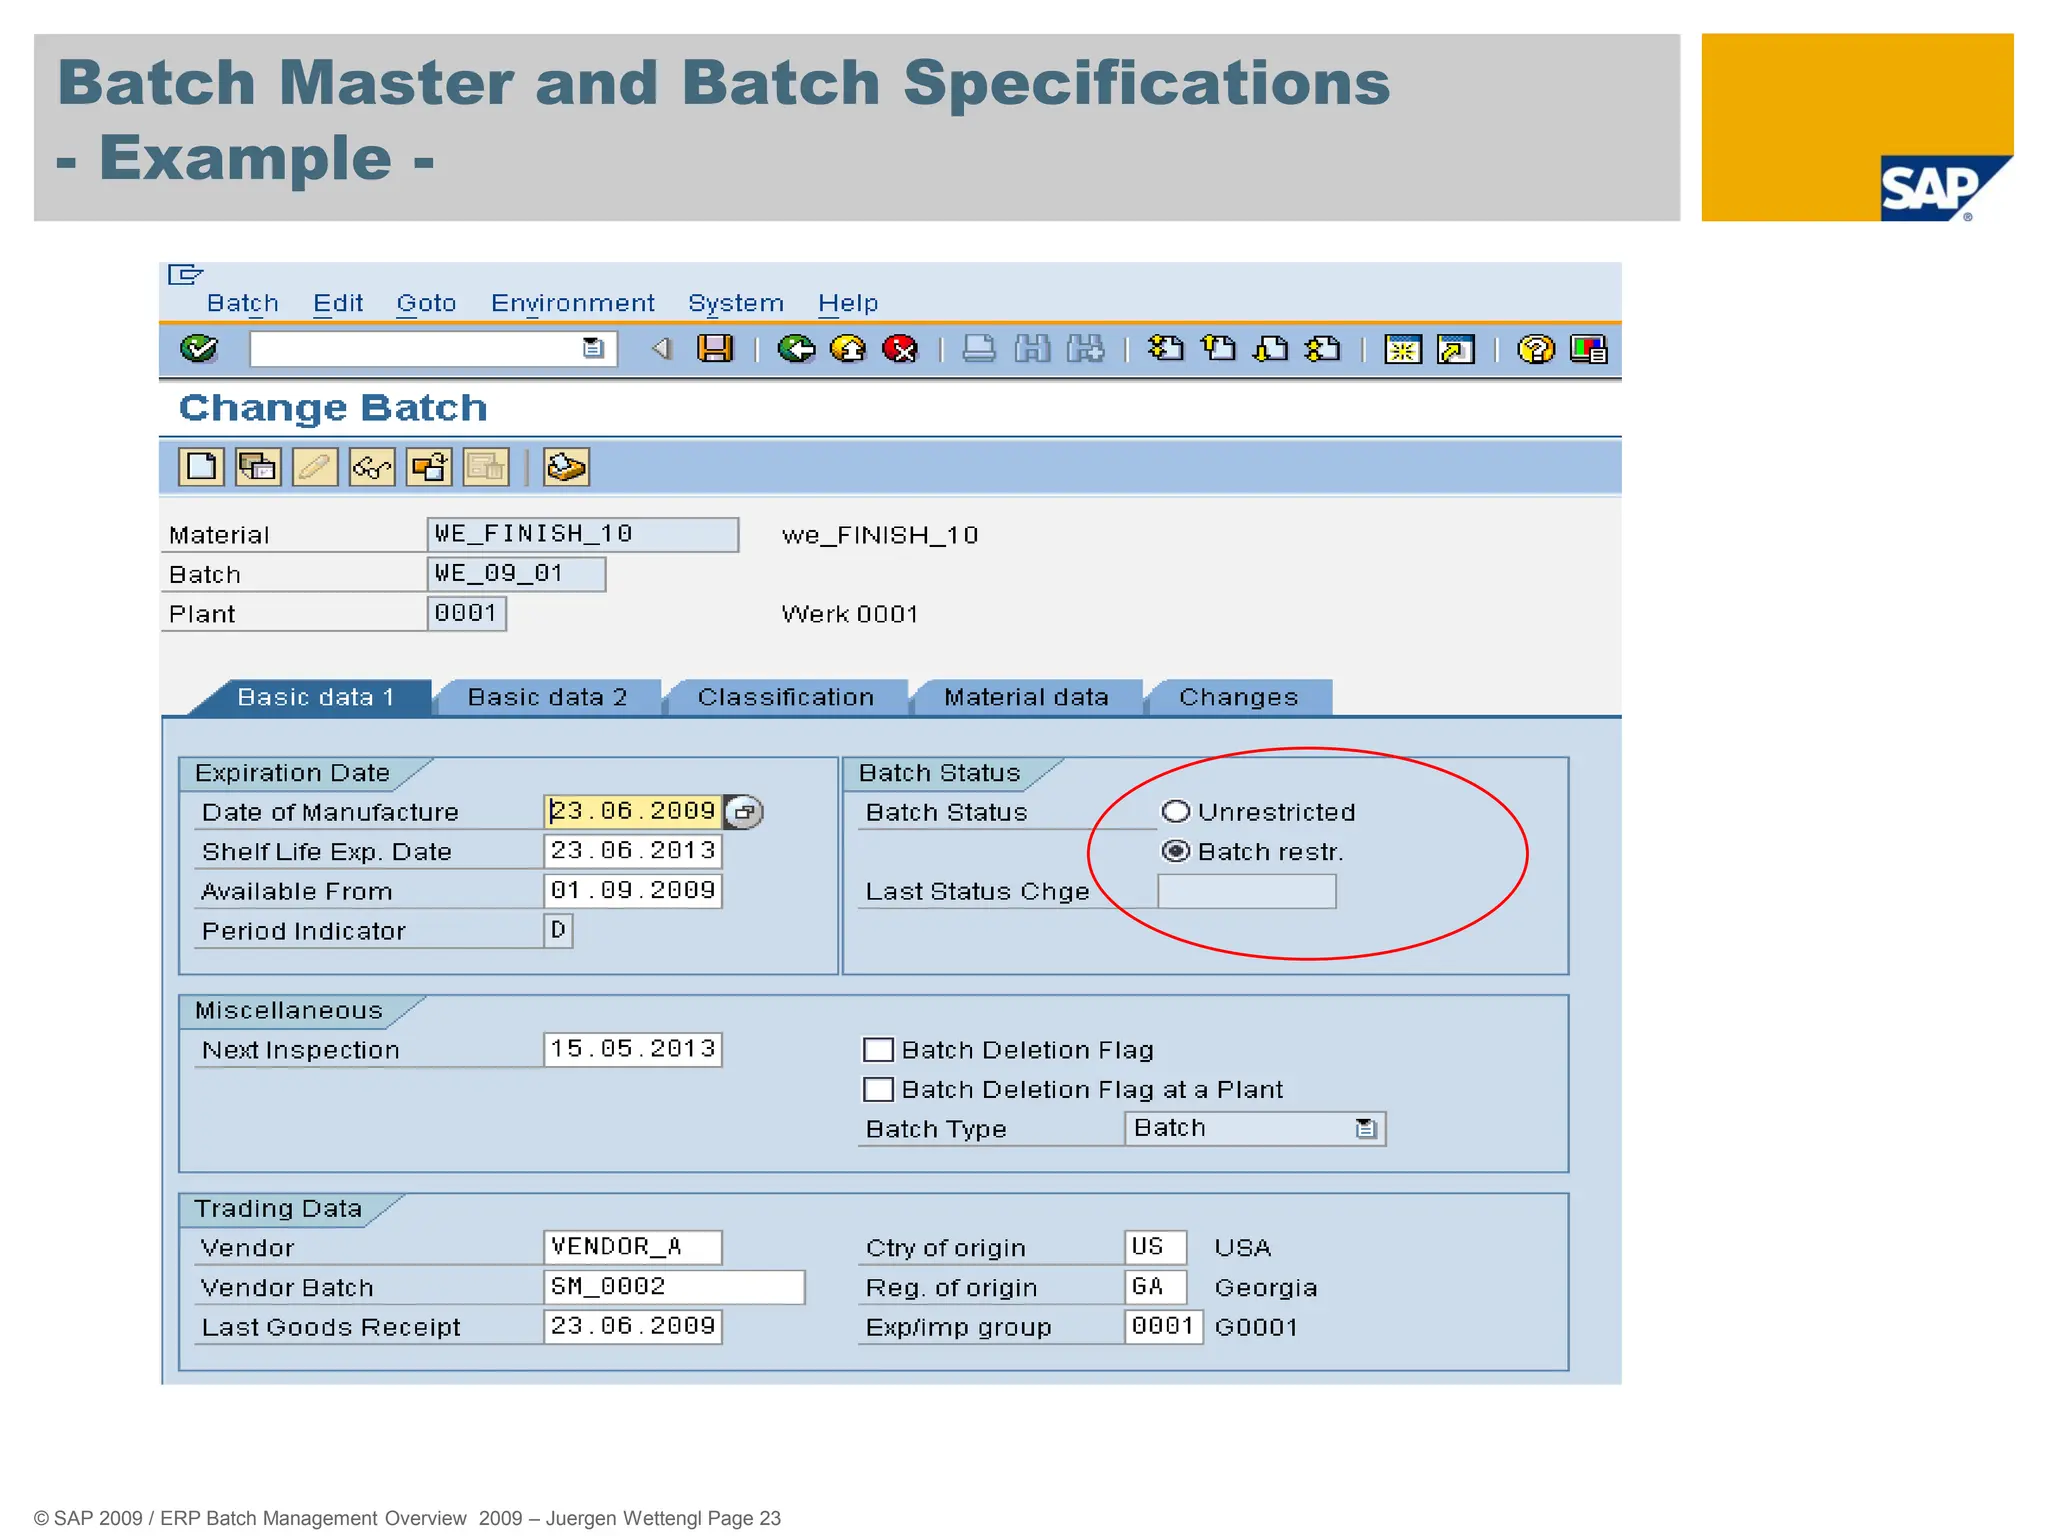Click the green Enter checkmark icon

[199, 349]
